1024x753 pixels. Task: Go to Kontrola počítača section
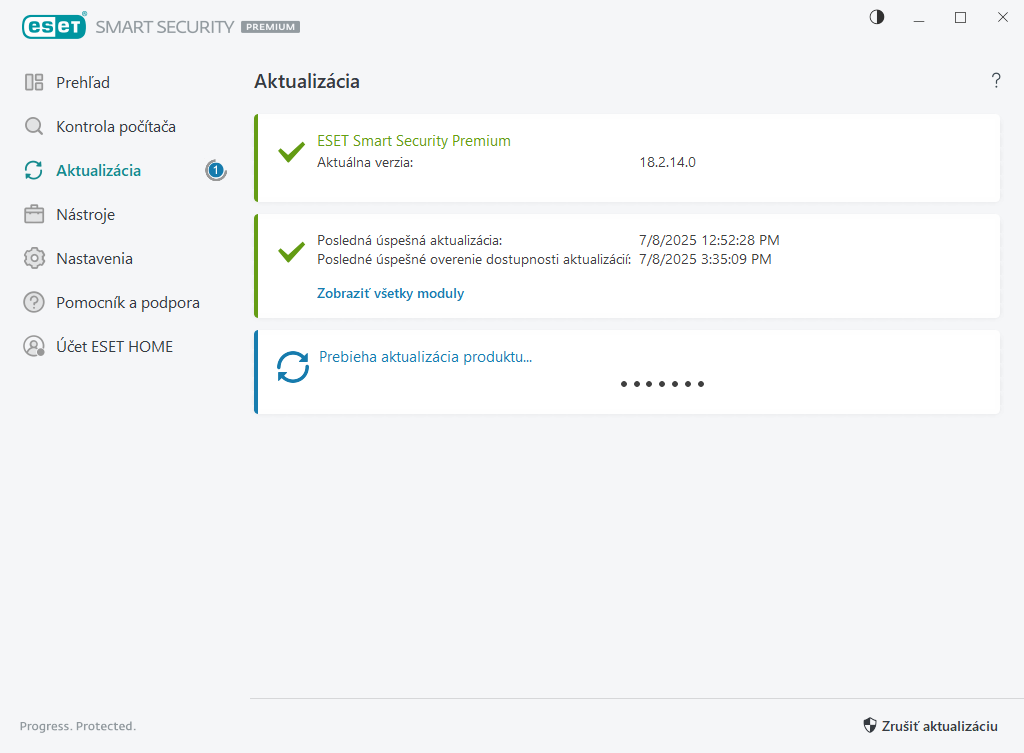(116, 126)
